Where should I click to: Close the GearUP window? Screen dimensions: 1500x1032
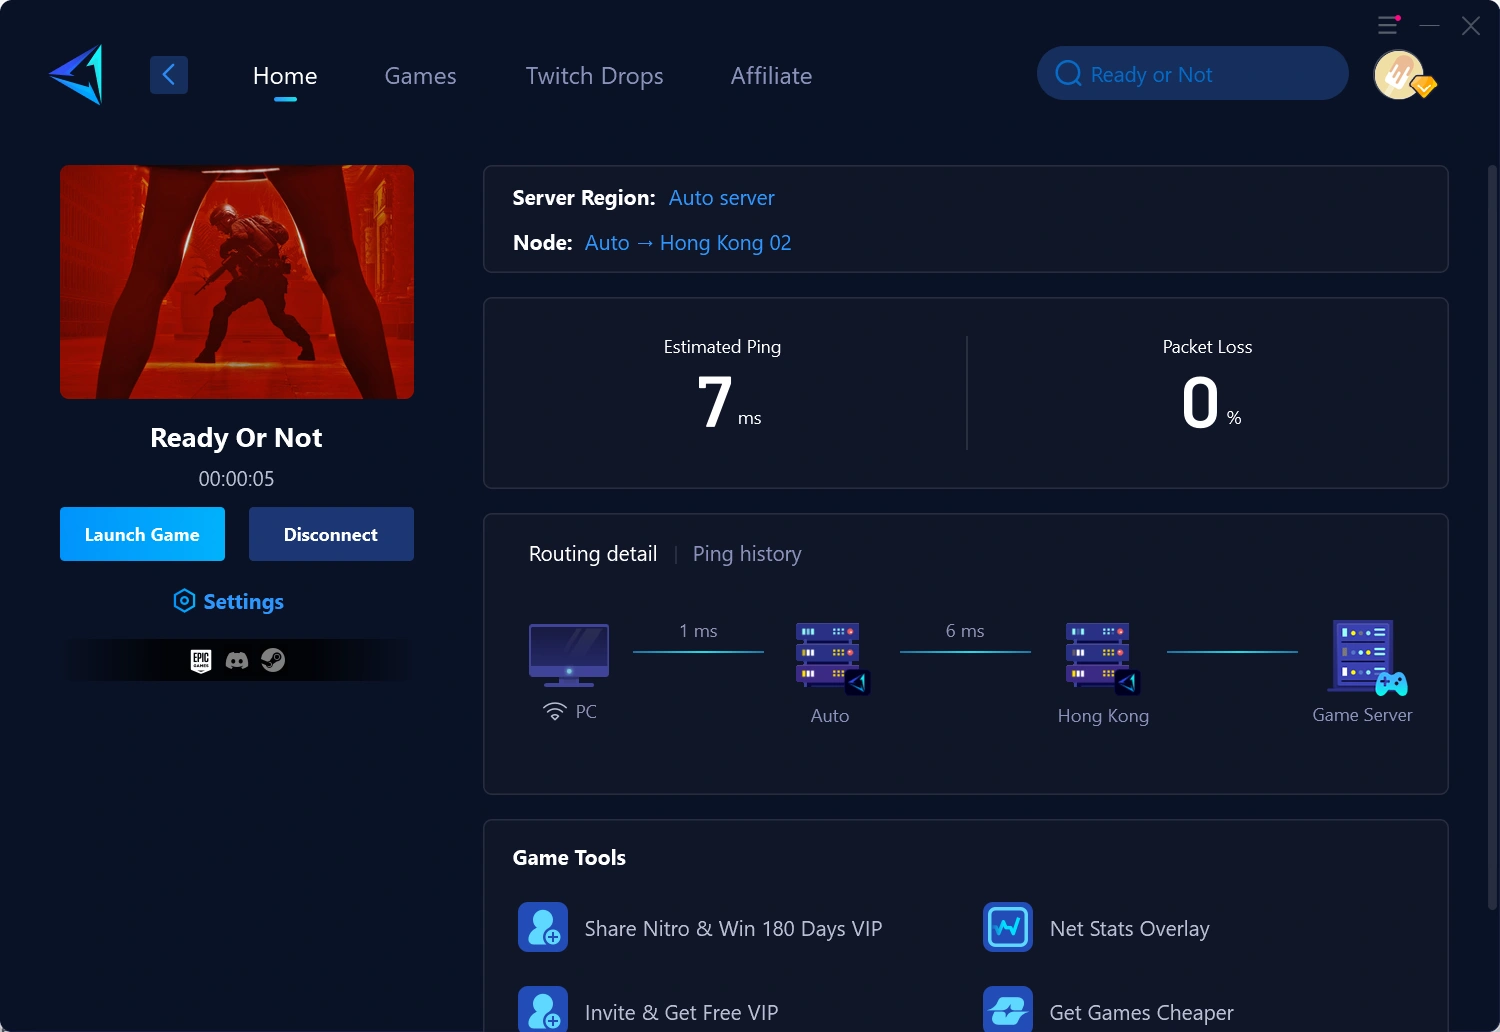(1470, 25)
